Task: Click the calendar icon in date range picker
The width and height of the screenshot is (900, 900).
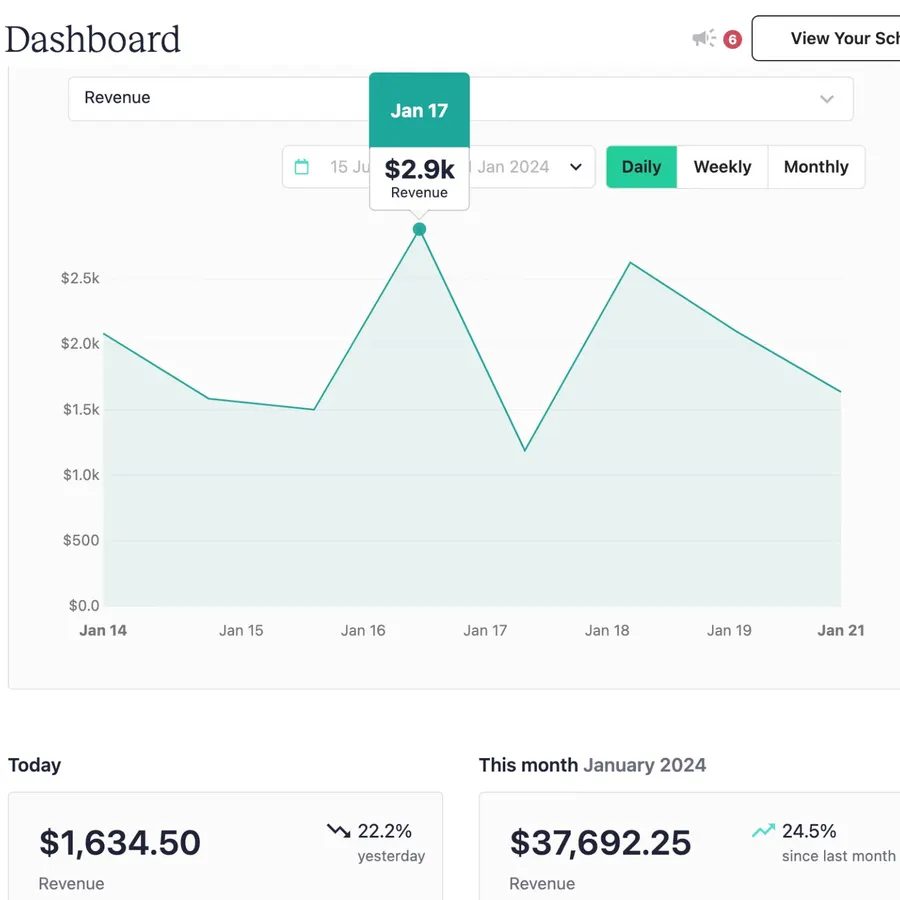Action: pyautogui.click(x=301, y=167)
